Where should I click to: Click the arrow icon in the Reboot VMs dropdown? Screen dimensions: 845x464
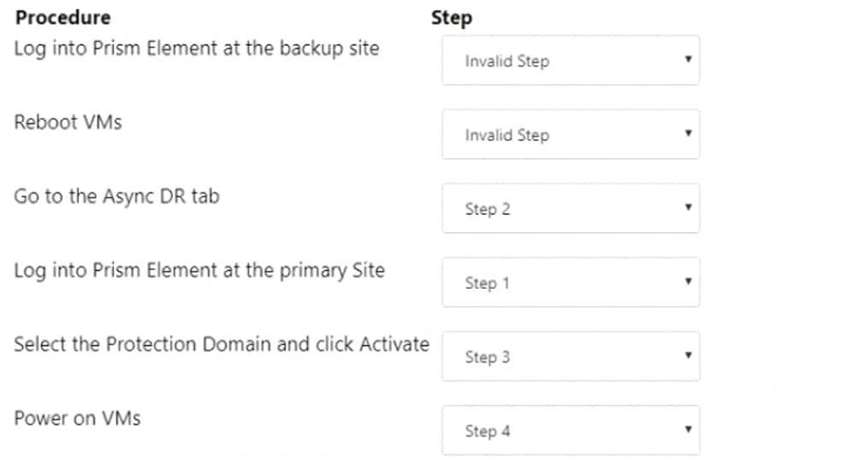click(688, 133)
